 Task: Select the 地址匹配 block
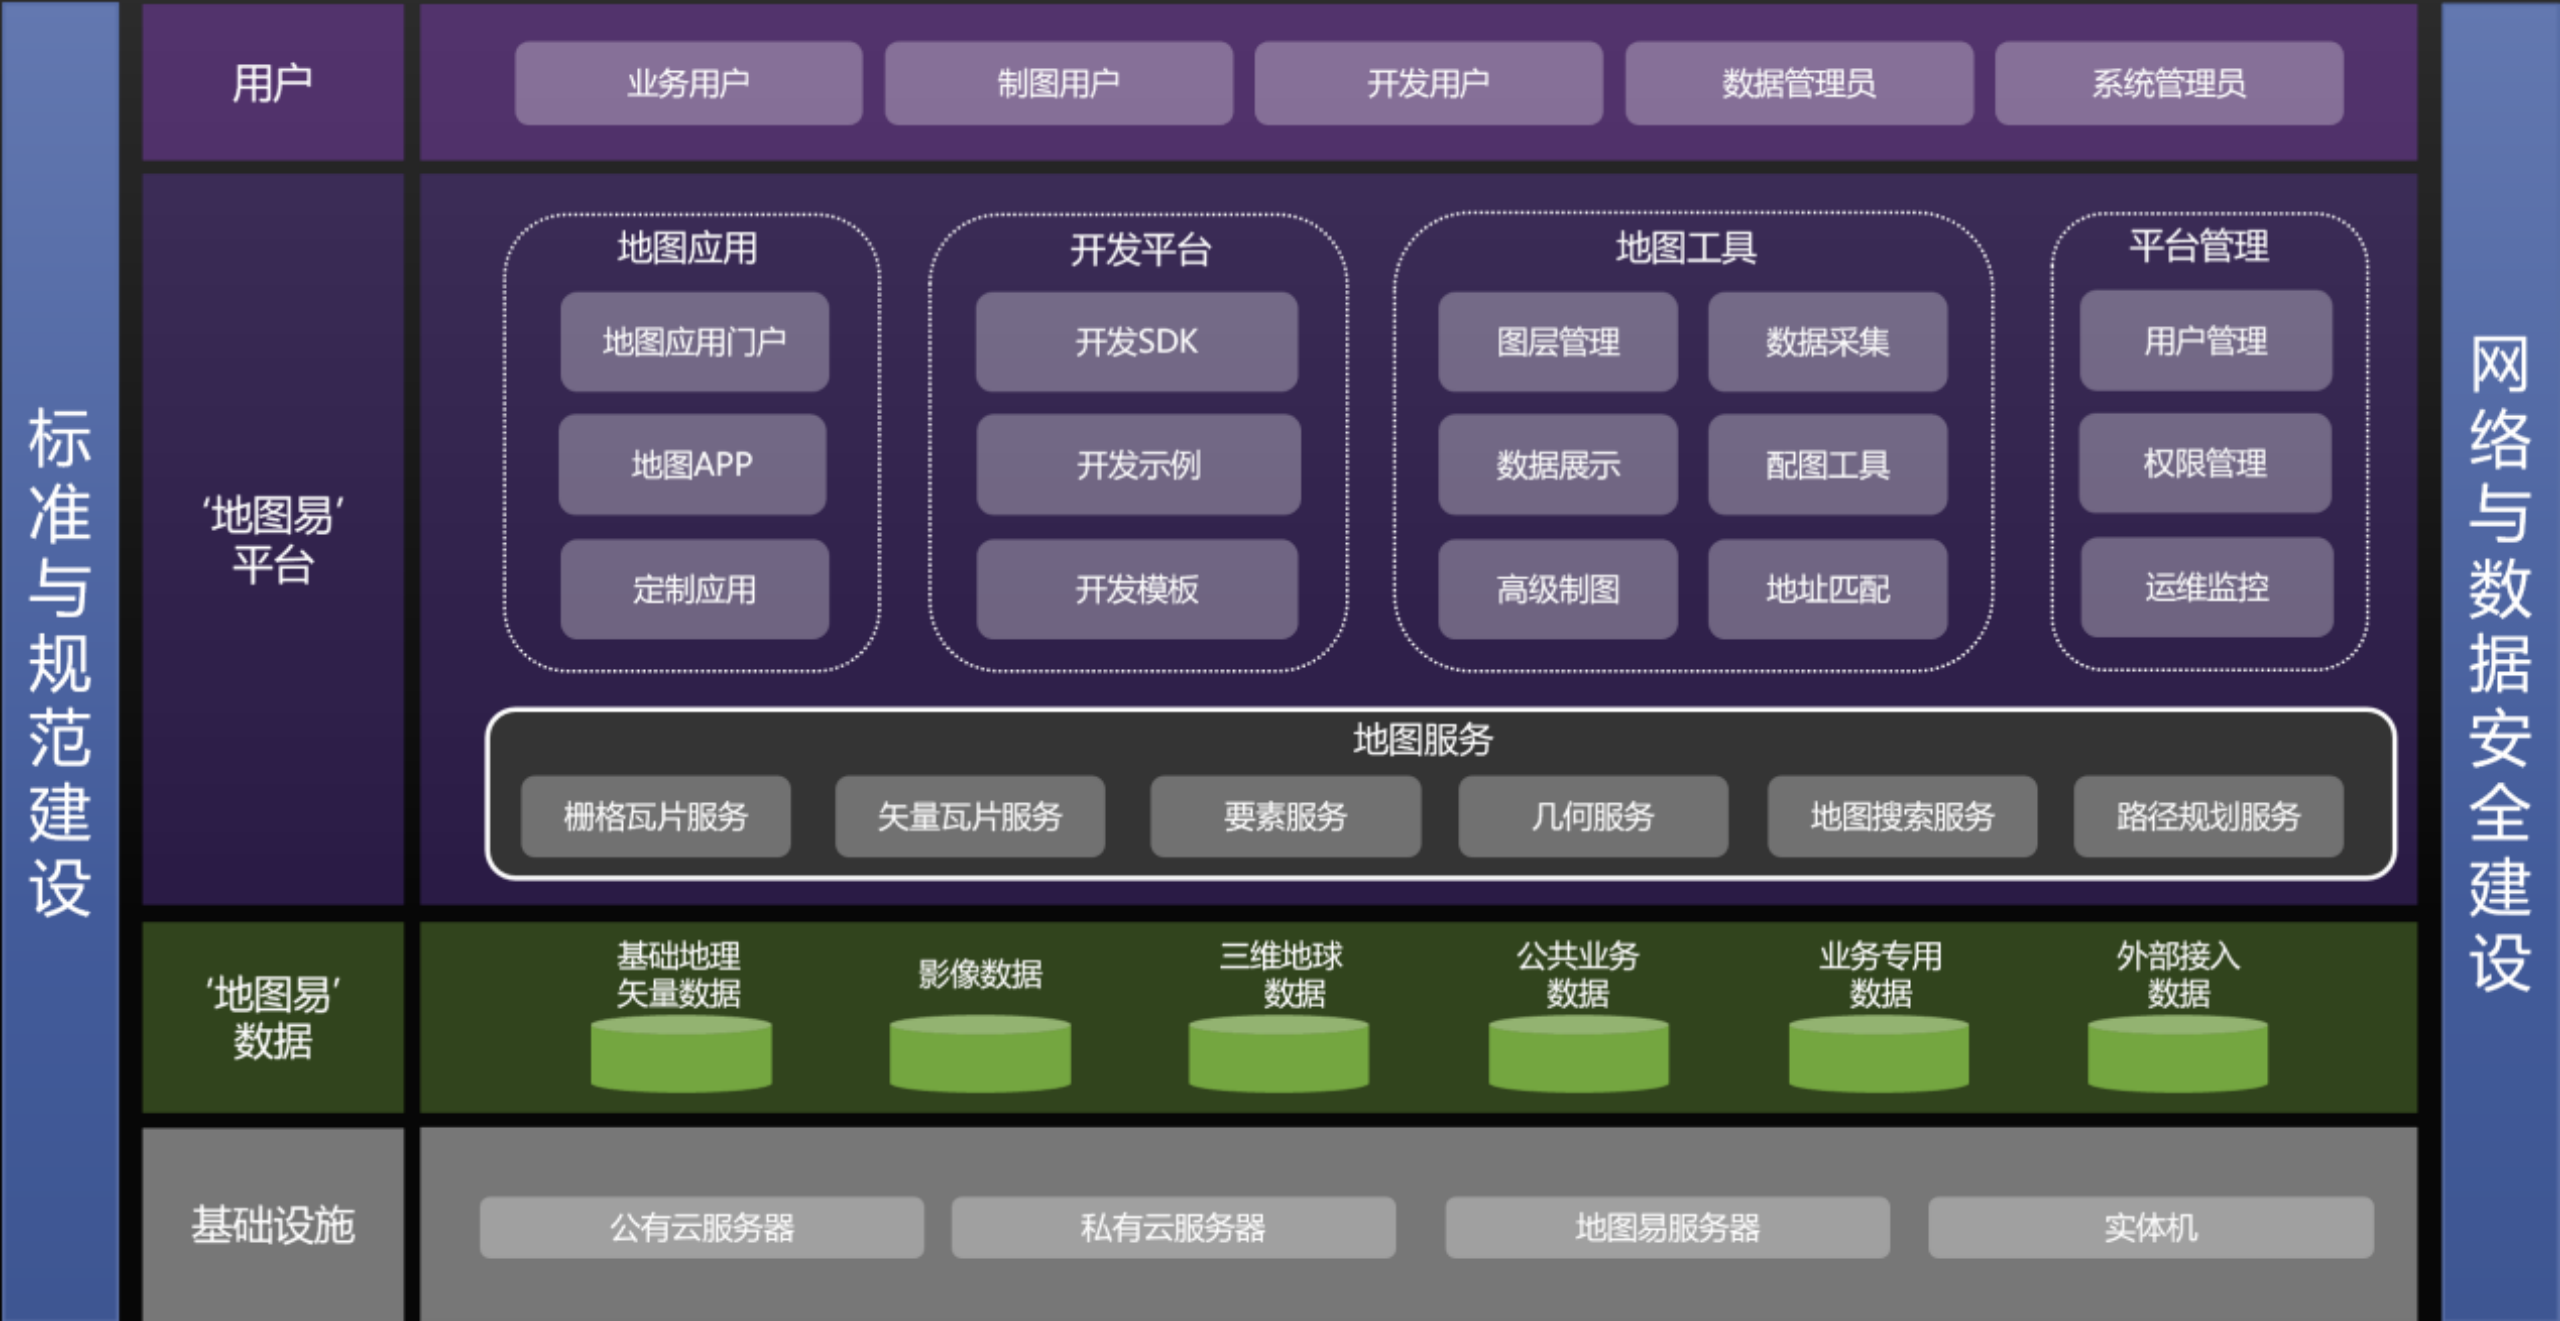coord(1827,589)
